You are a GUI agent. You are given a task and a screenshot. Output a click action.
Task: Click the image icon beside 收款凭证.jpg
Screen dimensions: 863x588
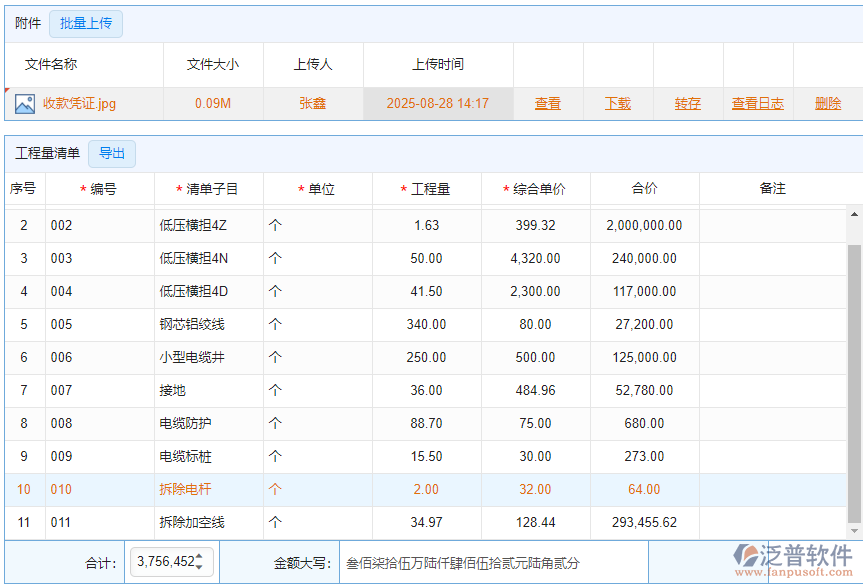tap(27, 103)
